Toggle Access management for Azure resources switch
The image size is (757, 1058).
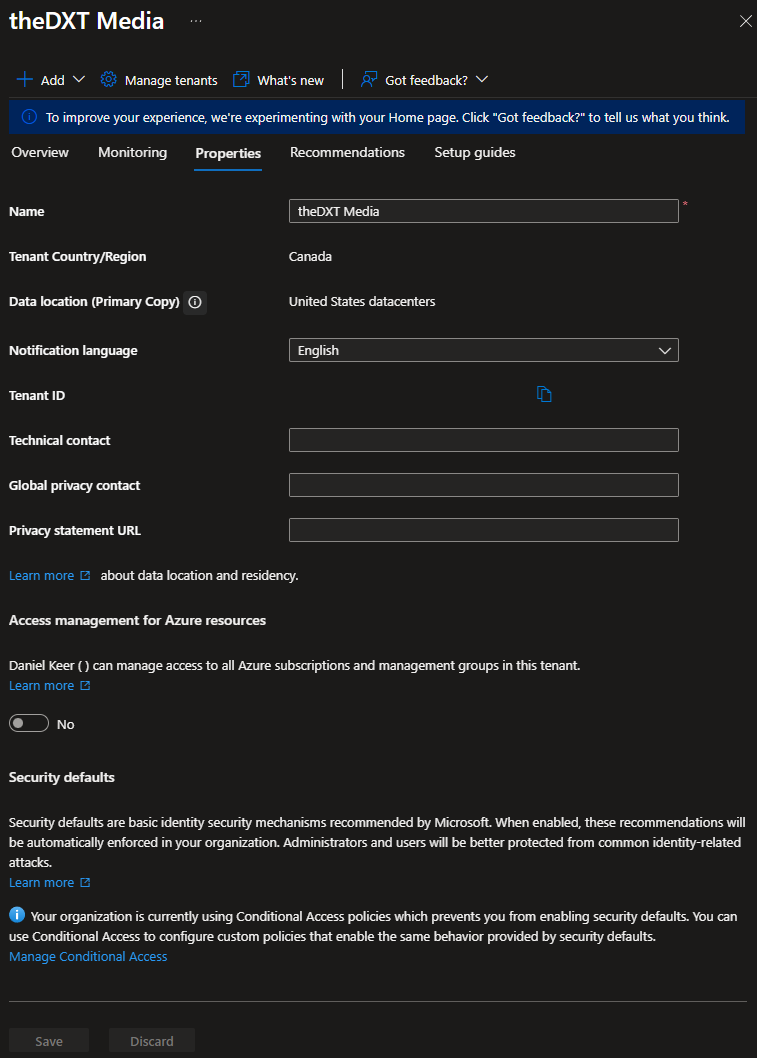pos(29,723)
